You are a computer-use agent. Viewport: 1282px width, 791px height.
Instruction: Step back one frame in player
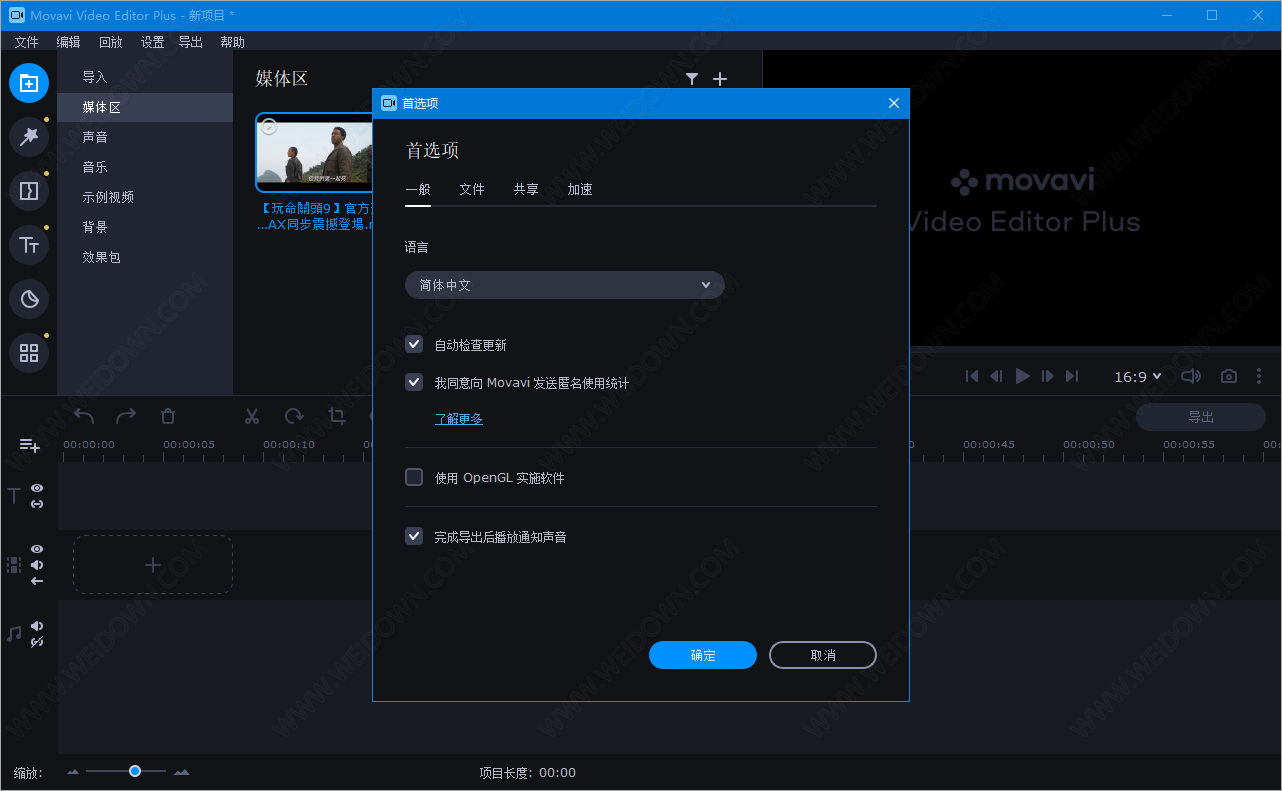point(996,376)
